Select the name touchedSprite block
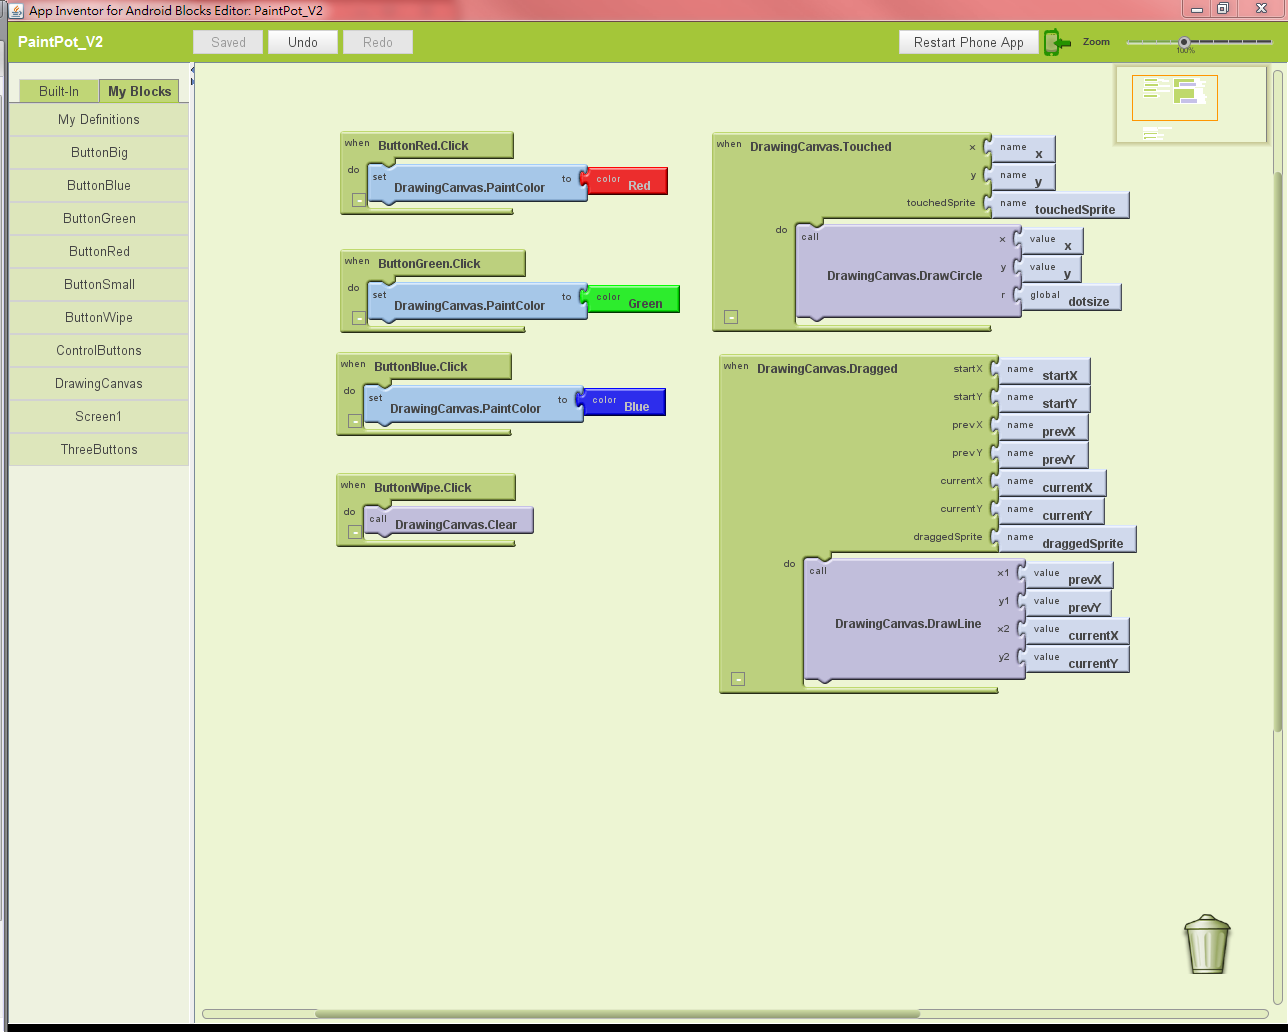The image size is (1288, 1032). [x=1056, y=204]
